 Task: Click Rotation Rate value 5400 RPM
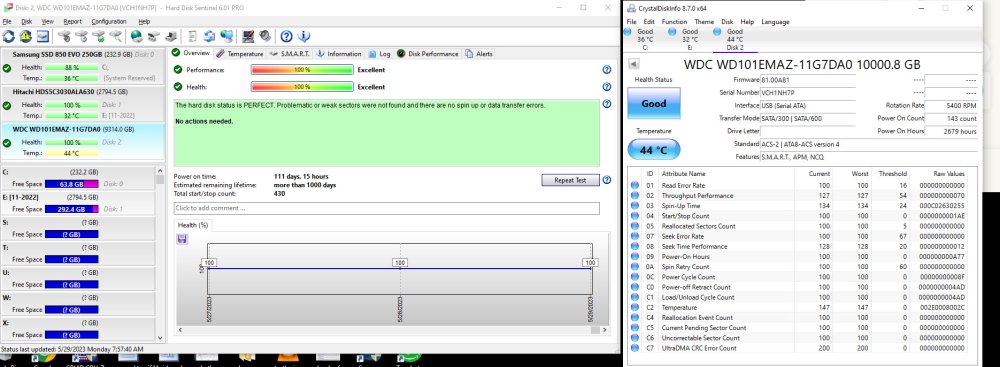pyautogui.click(x=951, y=105)
